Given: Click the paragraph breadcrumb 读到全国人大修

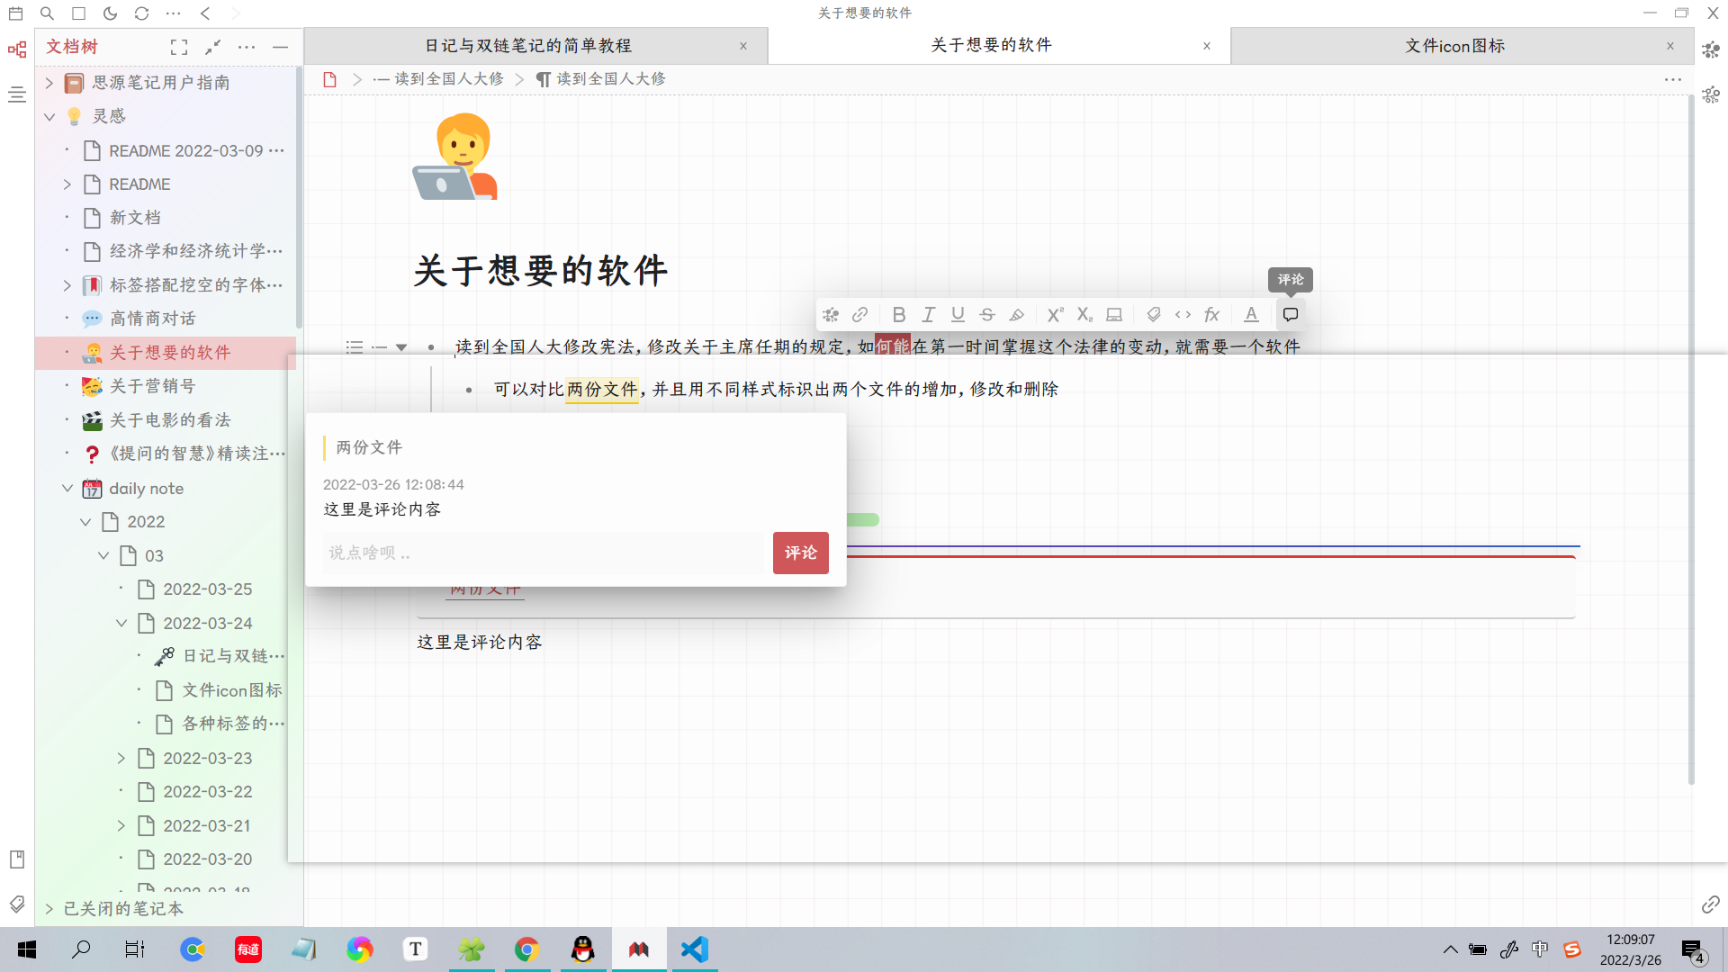Looking at the screenshot, I should [601, 79].
